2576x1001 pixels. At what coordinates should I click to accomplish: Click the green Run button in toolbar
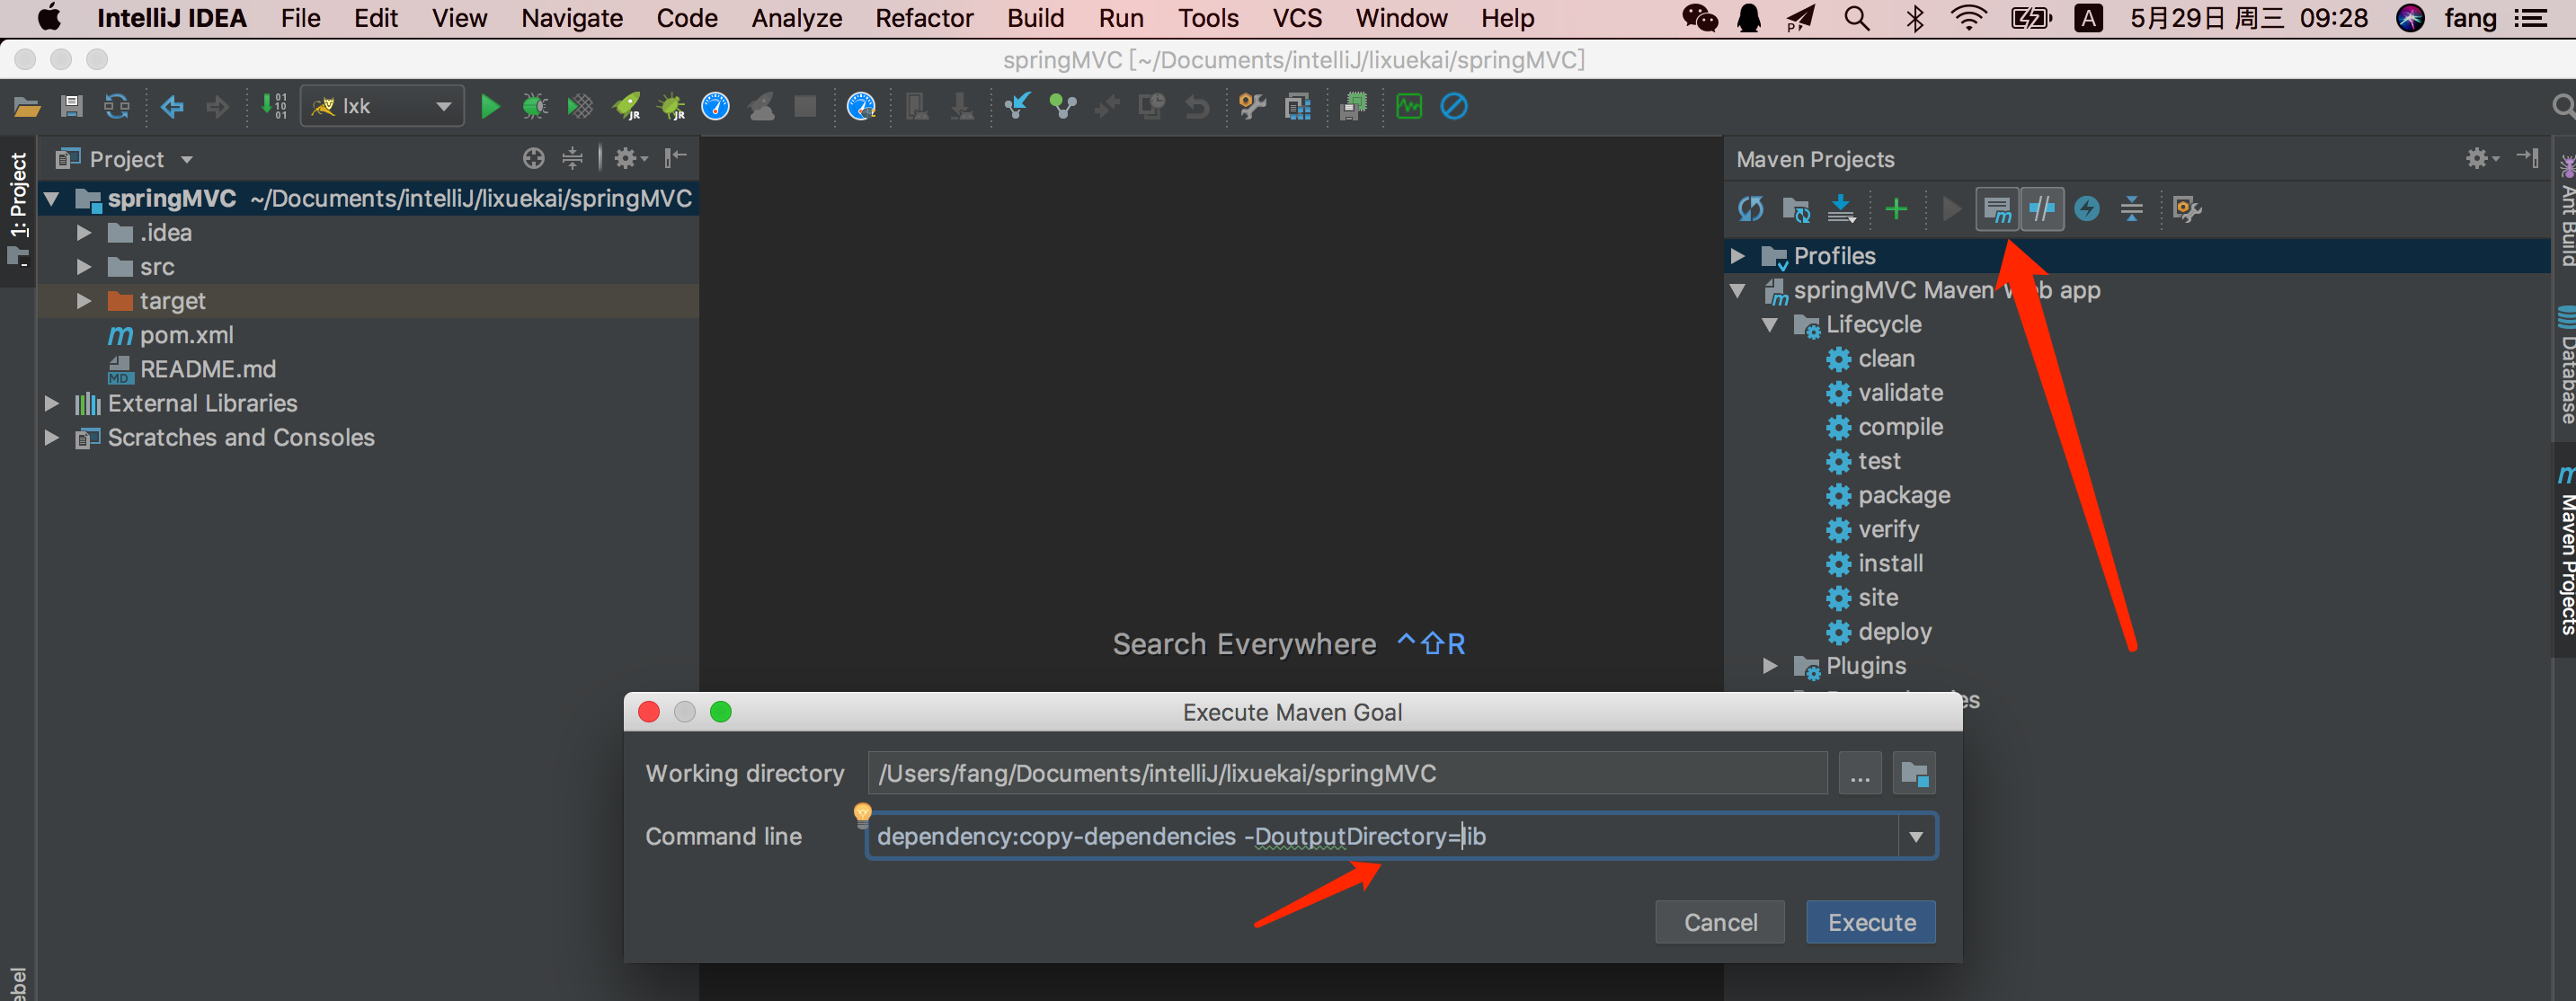point(490,106)
